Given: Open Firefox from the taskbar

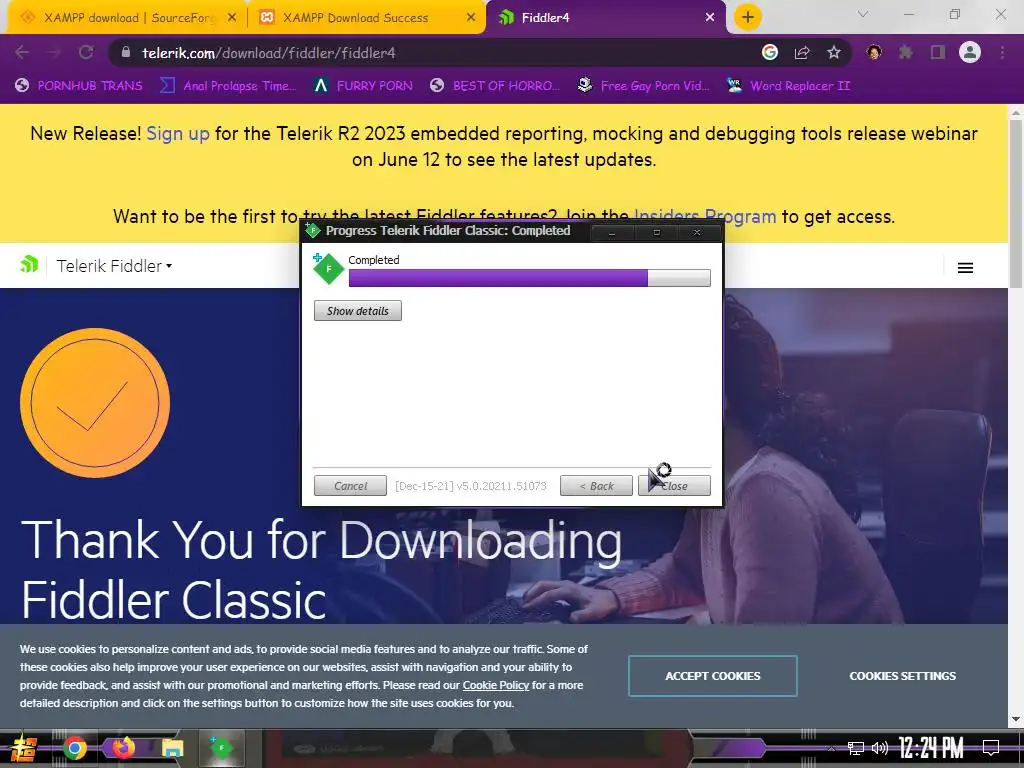Looking at the screenshot, I should (x=123, y=748).
